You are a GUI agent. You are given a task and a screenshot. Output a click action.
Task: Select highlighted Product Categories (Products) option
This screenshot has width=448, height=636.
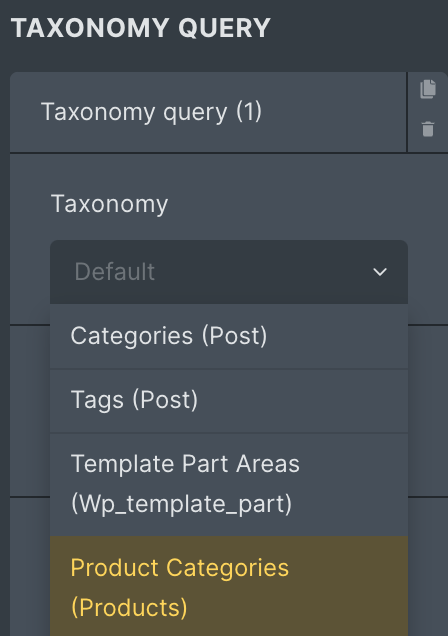click(x=229, y=586)
